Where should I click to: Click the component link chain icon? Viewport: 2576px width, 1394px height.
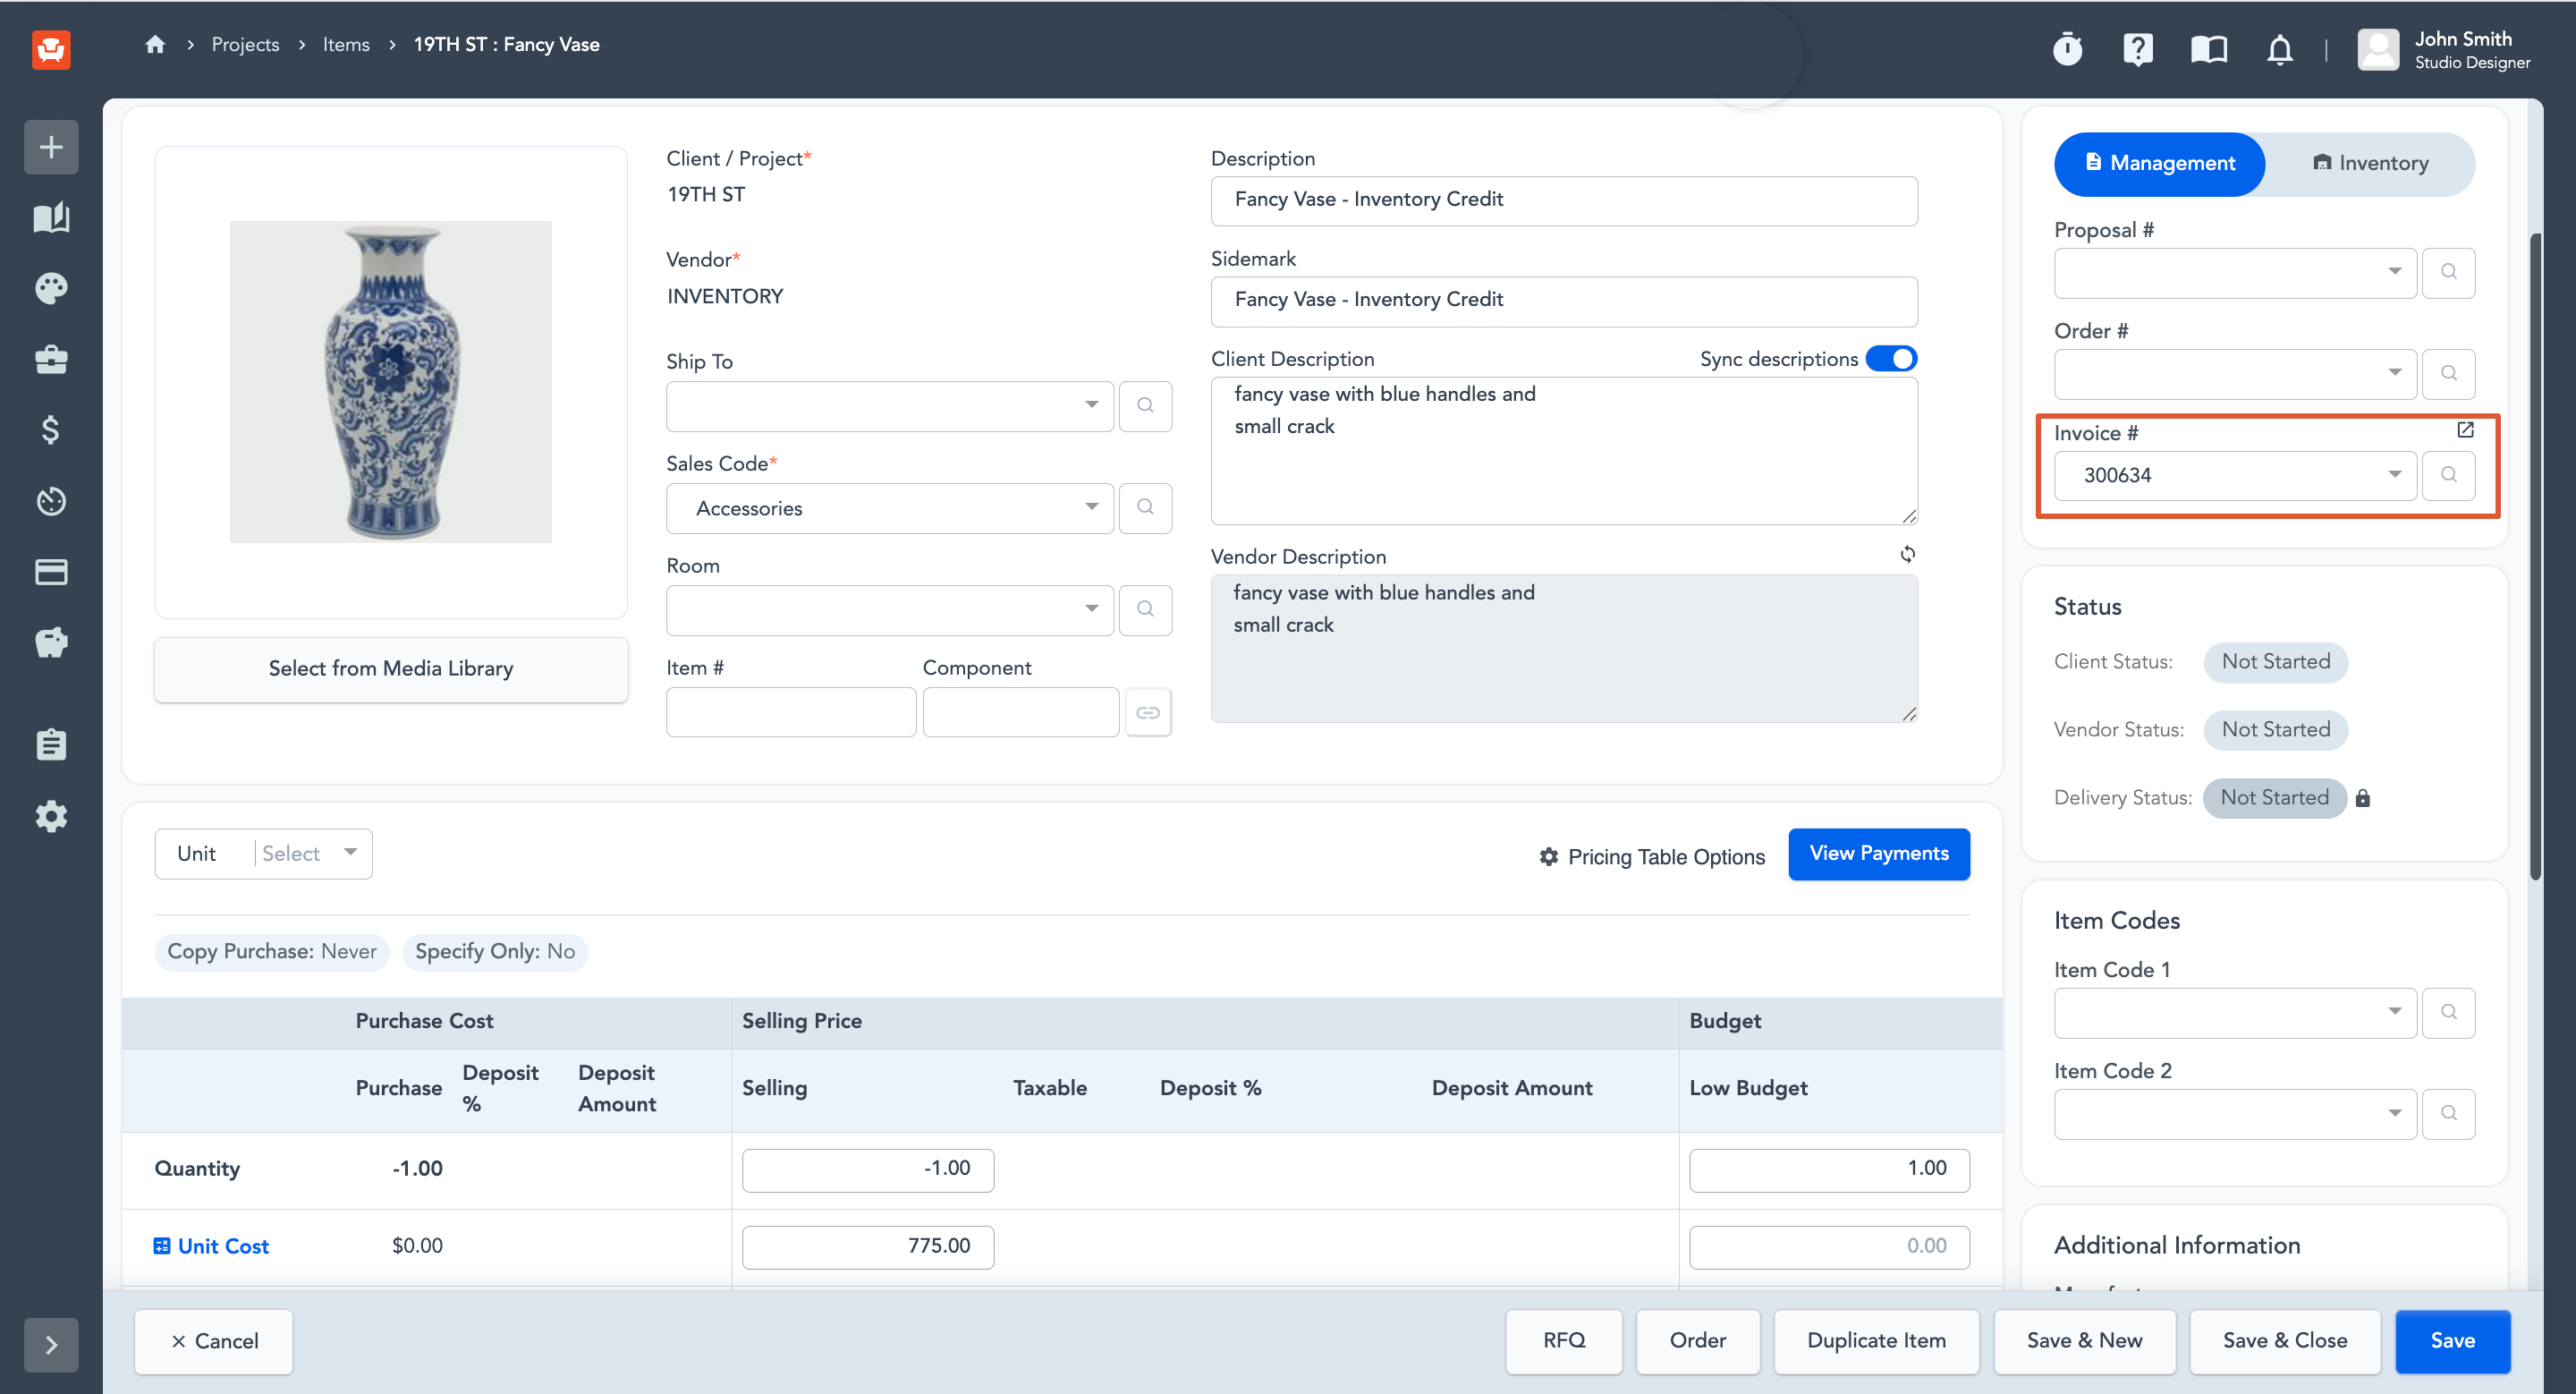1147,712
